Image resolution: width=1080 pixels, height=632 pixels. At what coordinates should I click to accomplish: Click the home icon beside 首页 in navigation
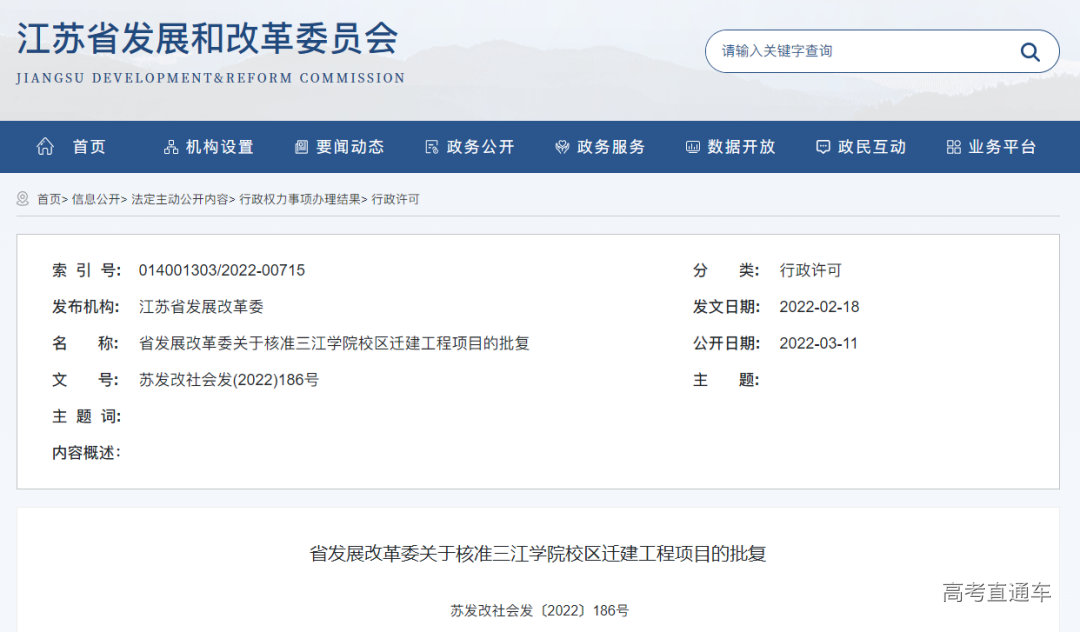44,146
